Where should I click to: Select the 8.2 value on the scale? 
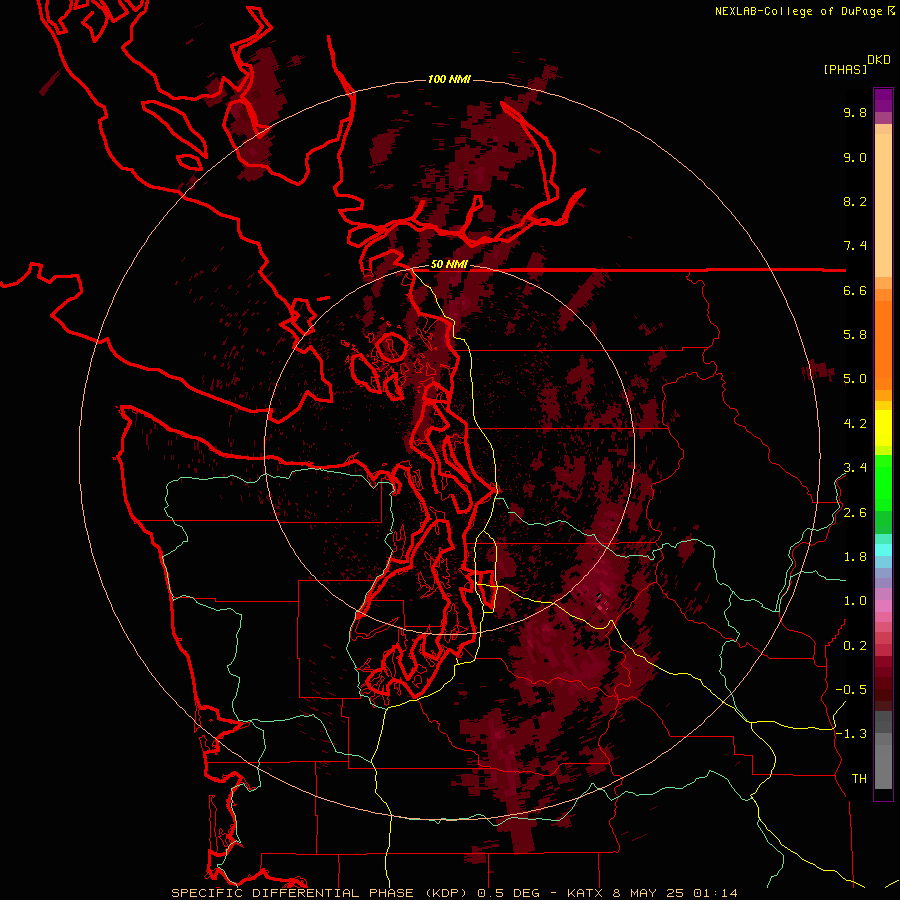point(855,202)
